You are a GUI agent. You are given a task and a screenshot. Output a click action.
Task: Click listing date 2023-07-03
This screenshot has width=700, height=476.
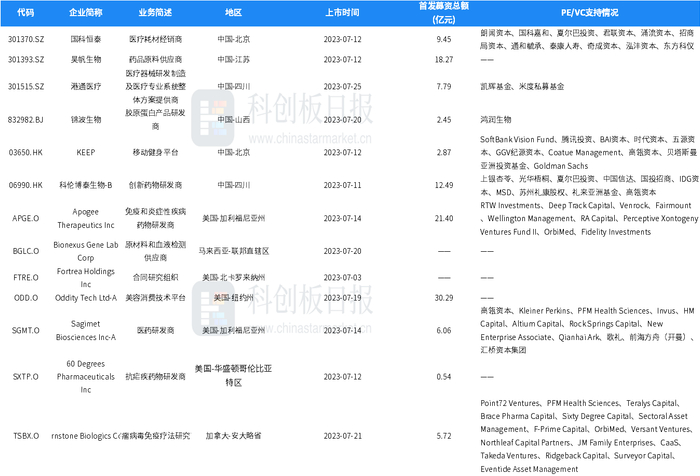342,277
